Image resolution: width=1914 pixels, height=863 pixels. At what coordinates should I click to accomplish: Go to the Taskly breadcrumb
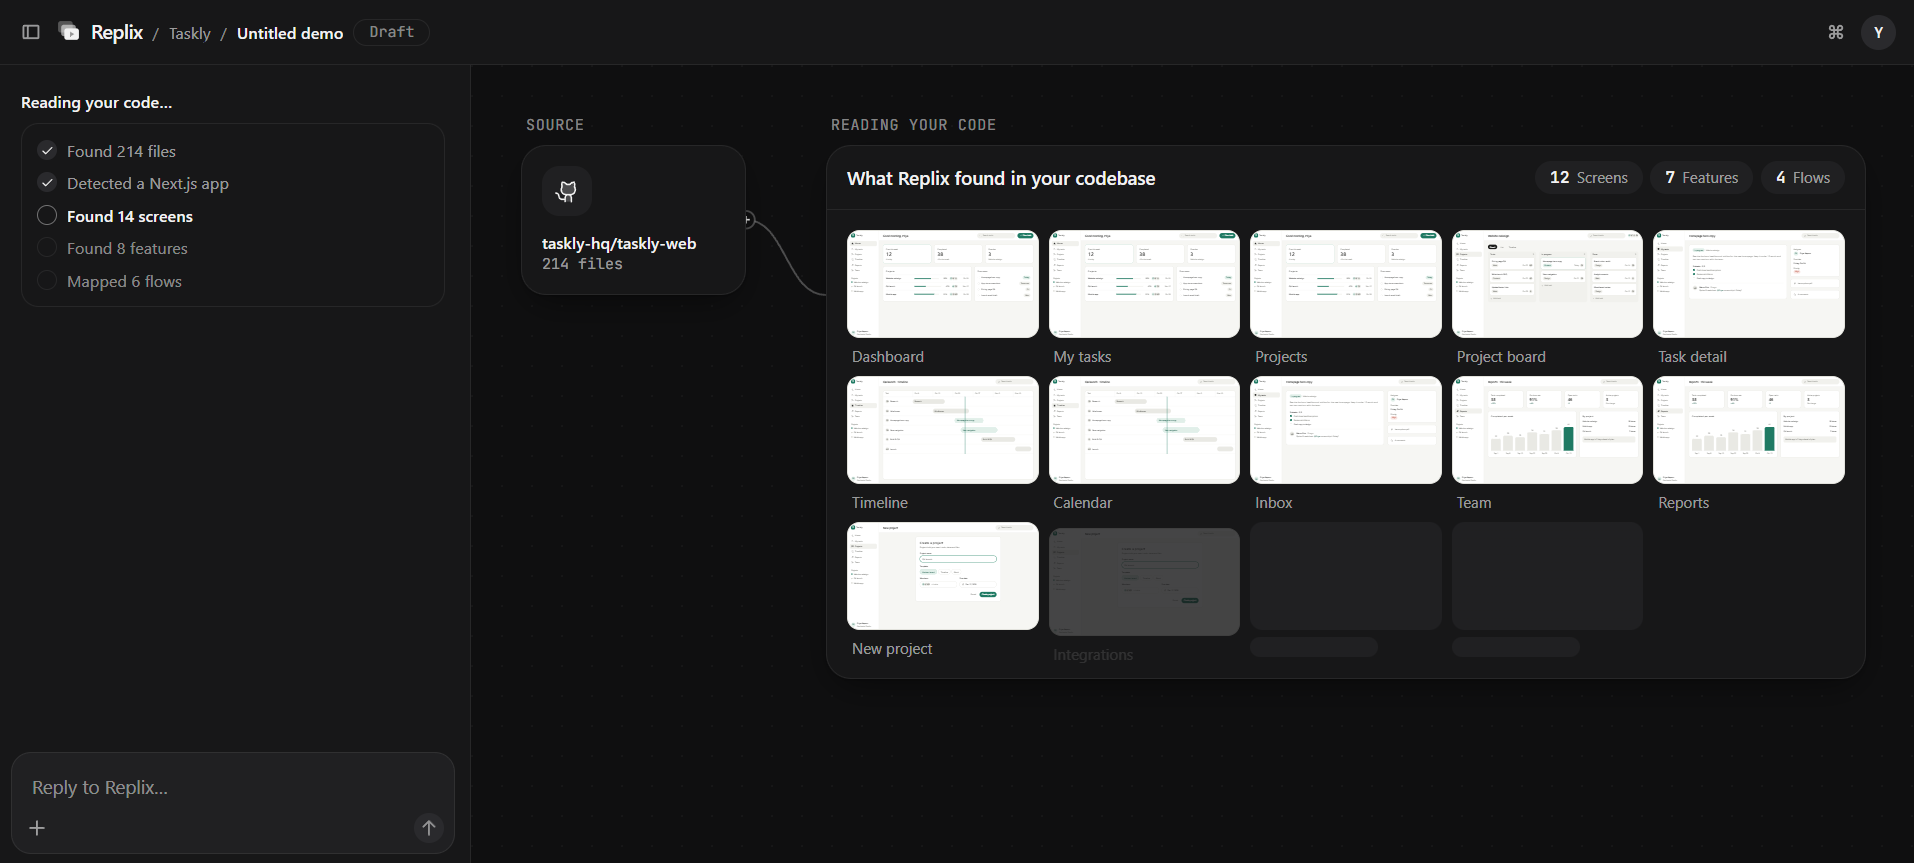tap(190, 33)
